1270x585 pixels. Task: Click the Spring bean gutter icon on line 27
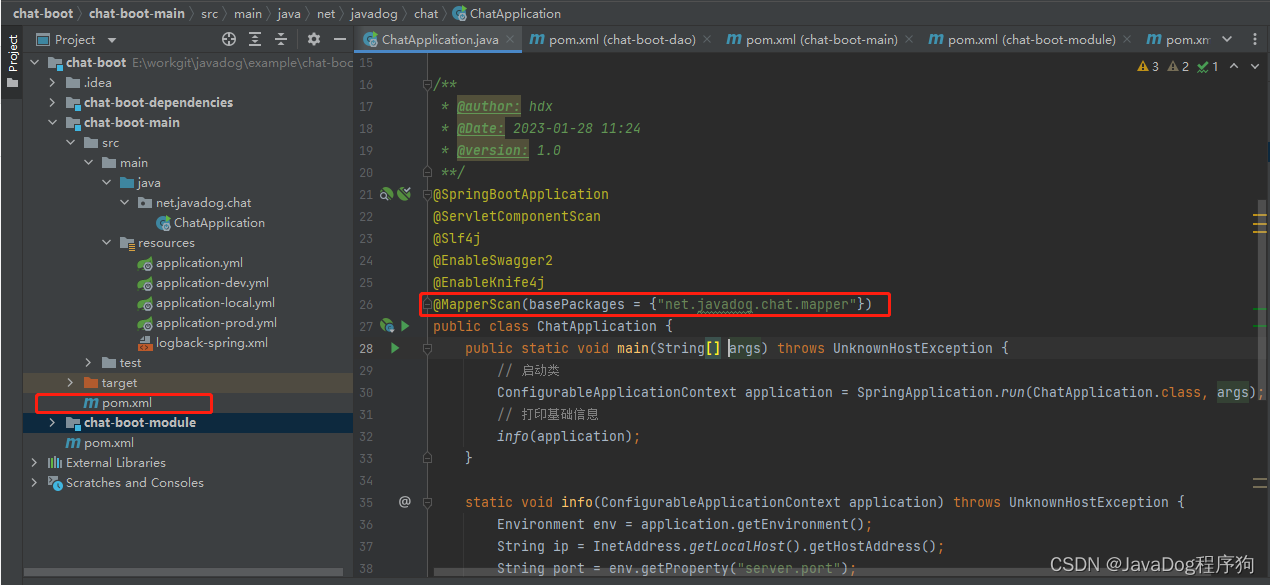(x=388, y=326)
